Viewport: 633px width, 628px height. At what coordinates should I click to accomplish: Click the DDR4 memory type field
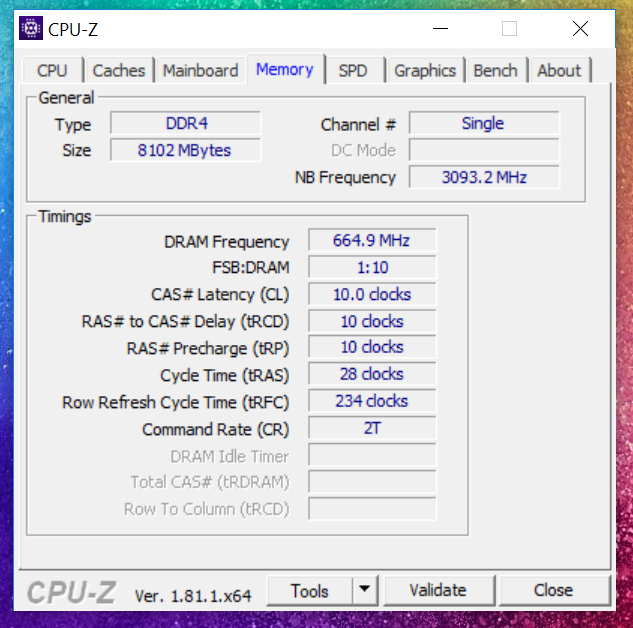pyautogui.click(x=186, y=123)
